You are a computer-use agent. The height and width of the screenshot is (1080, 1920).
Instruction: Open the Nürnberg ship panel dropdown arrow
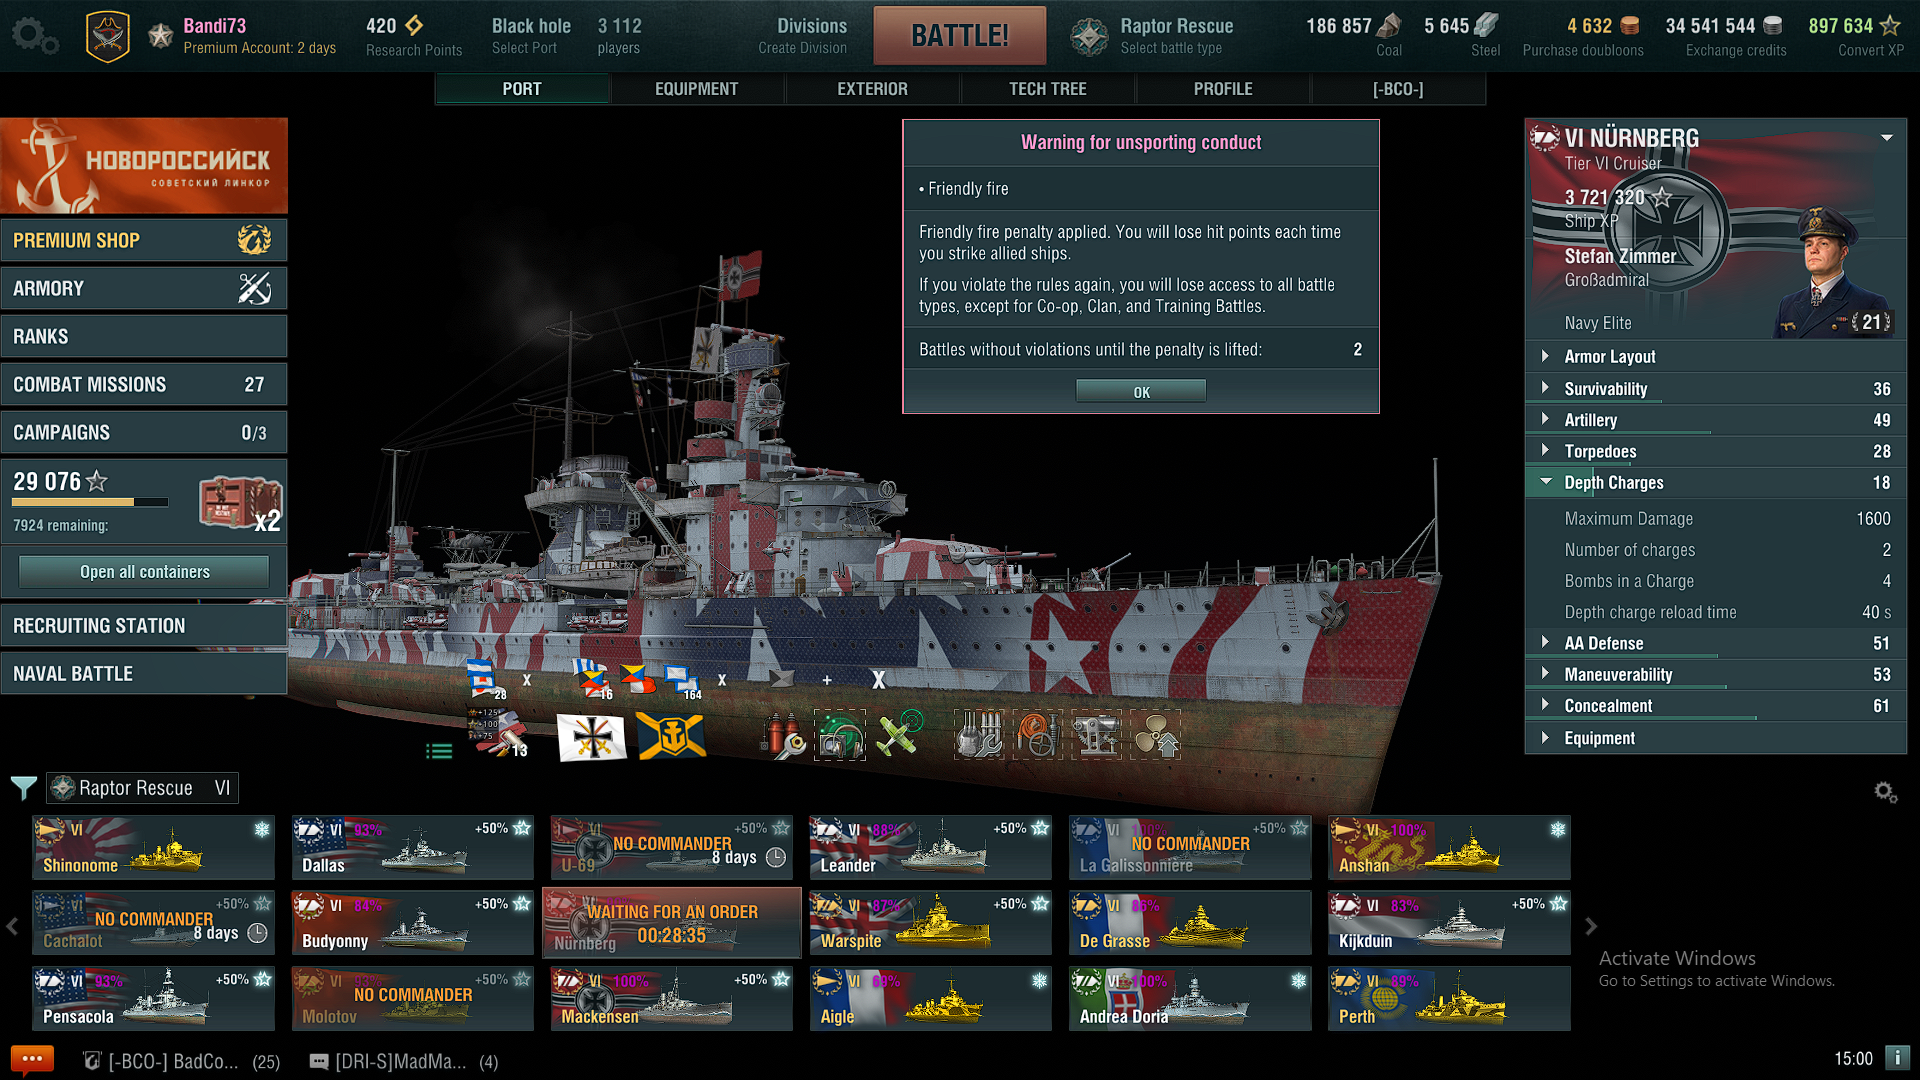(1886, 138)
